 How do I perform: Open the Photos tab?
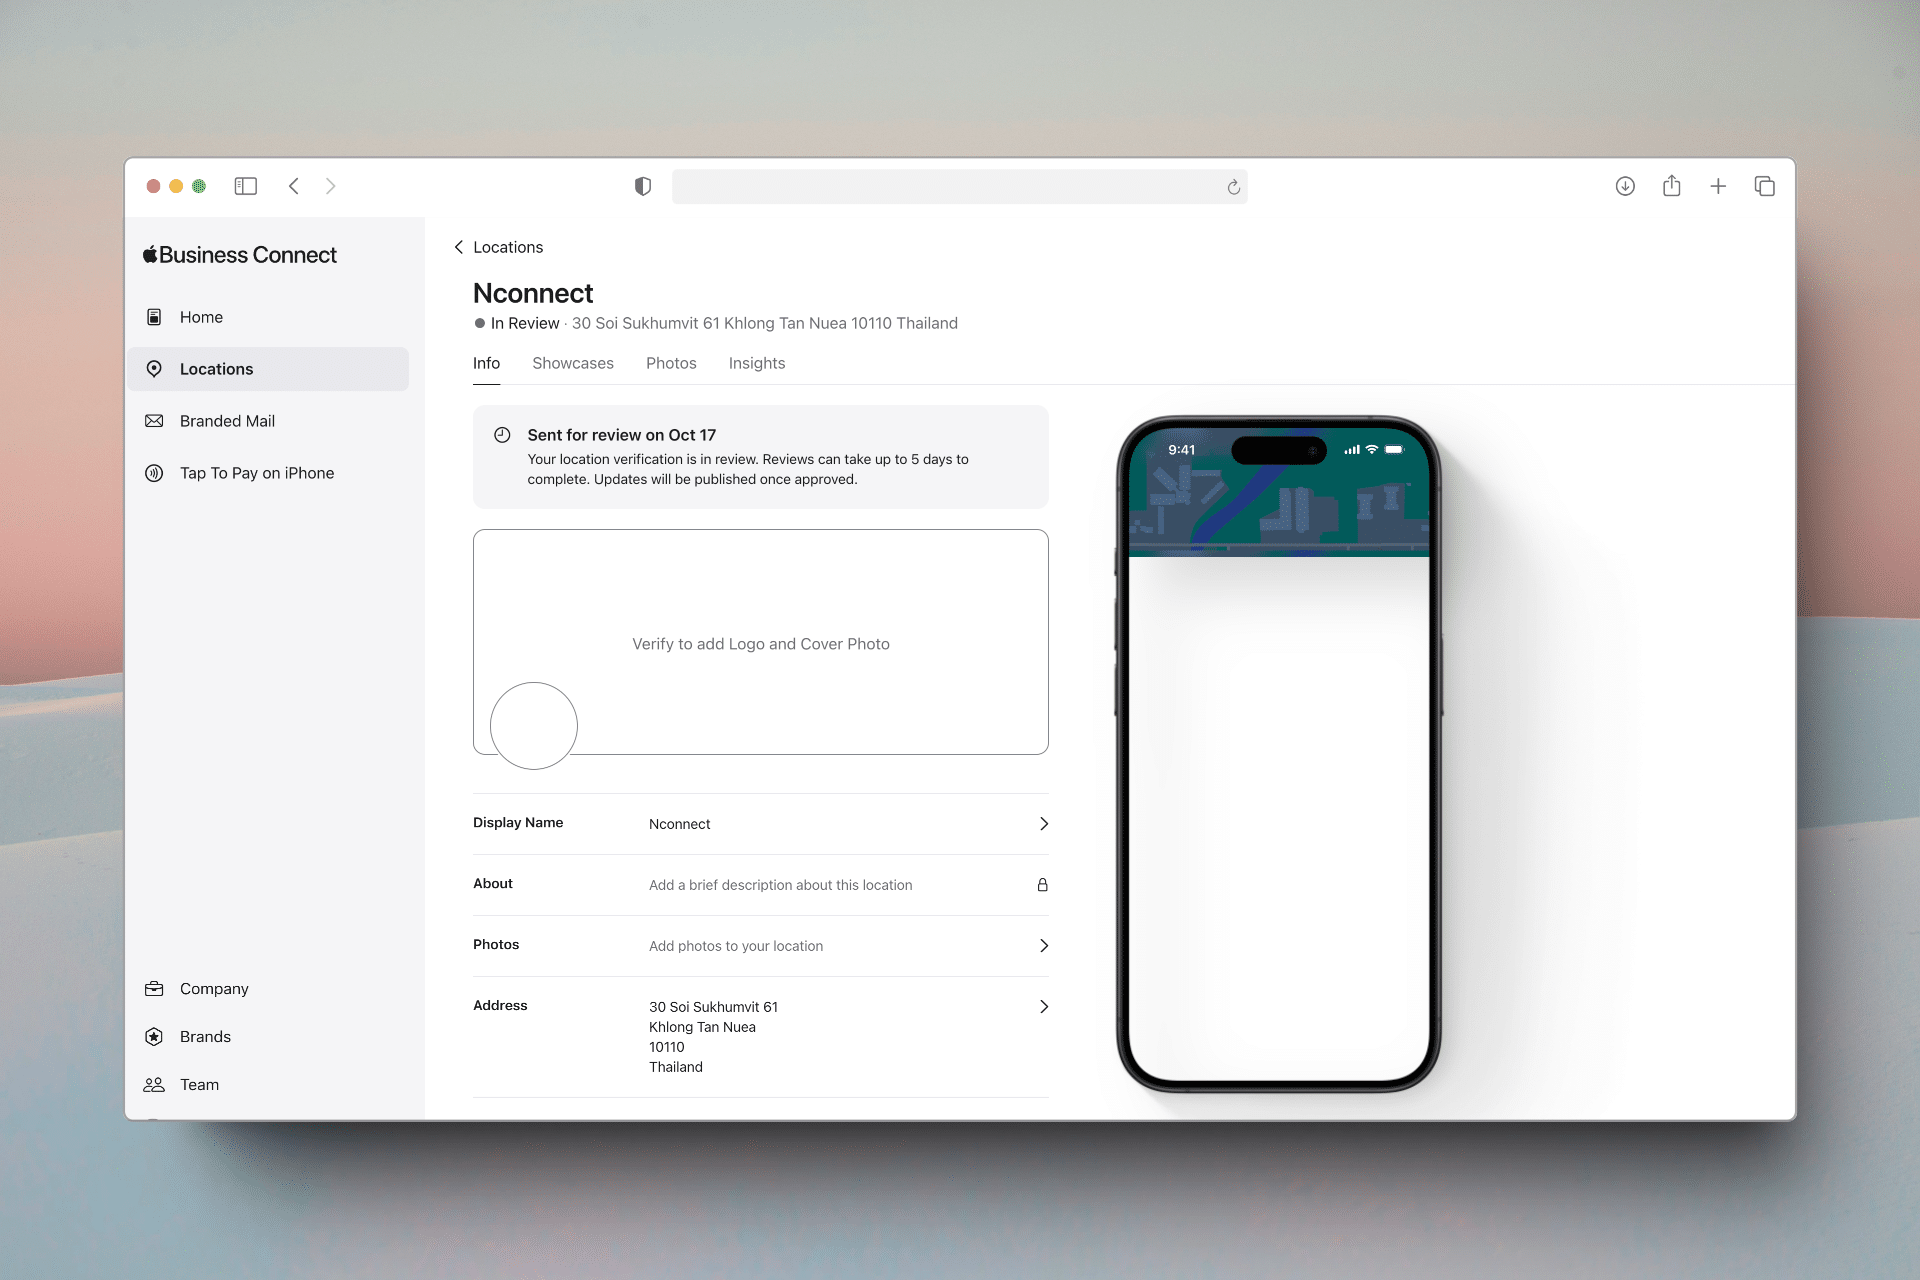pyautogui.click(x=671, y=363)
